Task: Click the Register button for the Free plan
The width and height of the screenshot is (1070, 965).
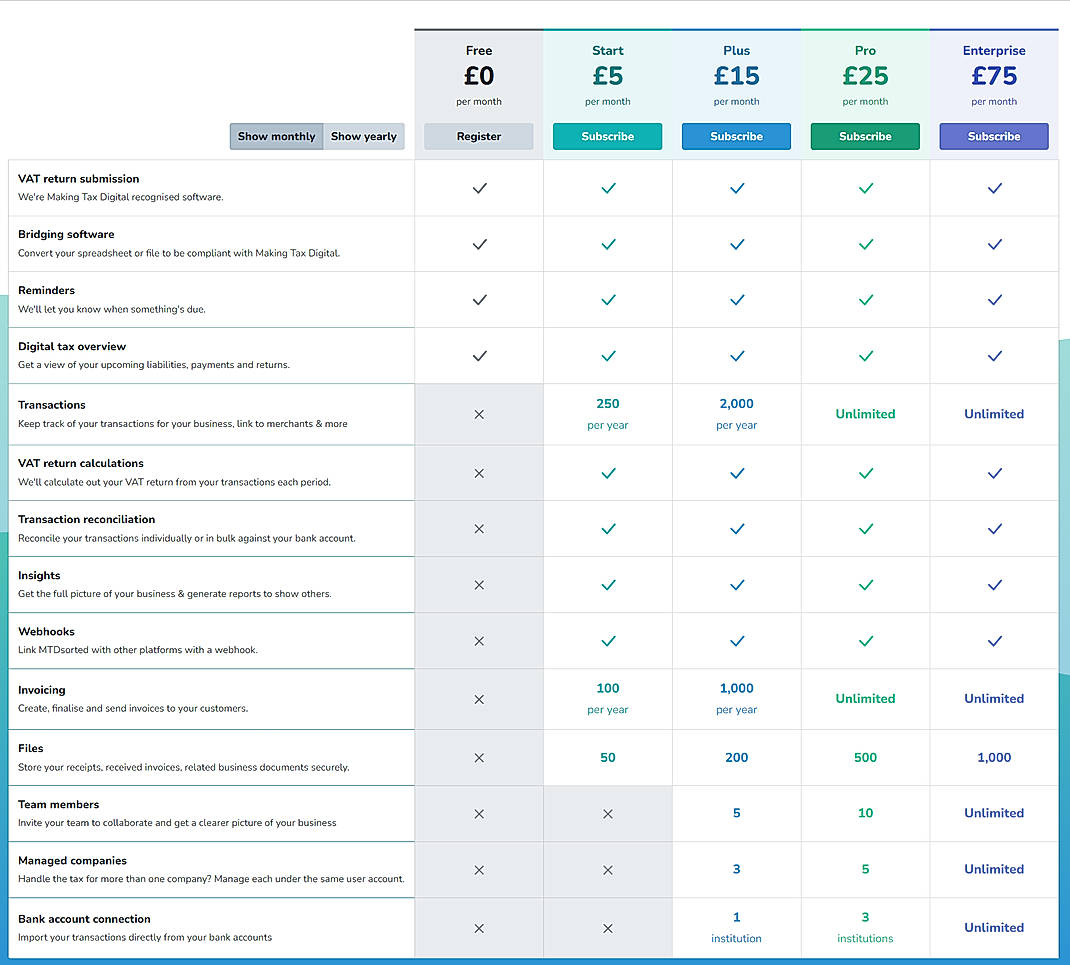Action: [479, 136]
